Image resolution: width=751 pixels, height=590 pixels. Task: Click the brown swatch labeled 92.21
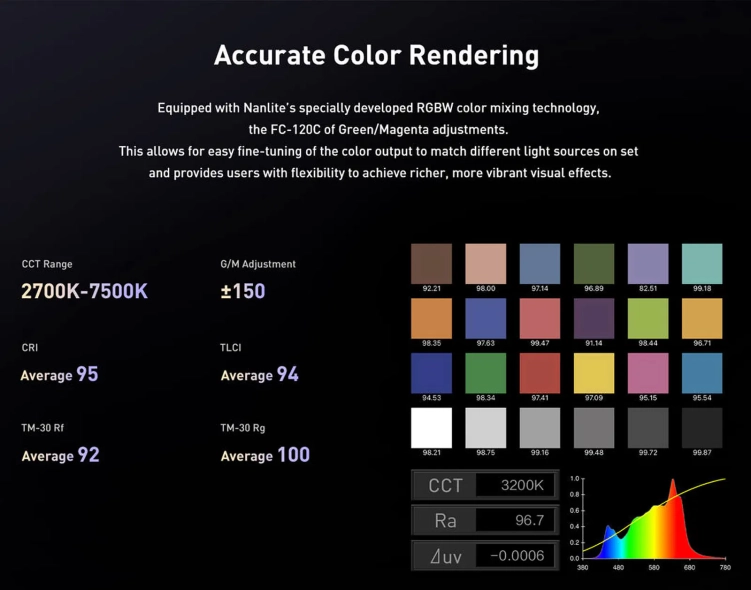pyautogui.click(x=432, y=262)
